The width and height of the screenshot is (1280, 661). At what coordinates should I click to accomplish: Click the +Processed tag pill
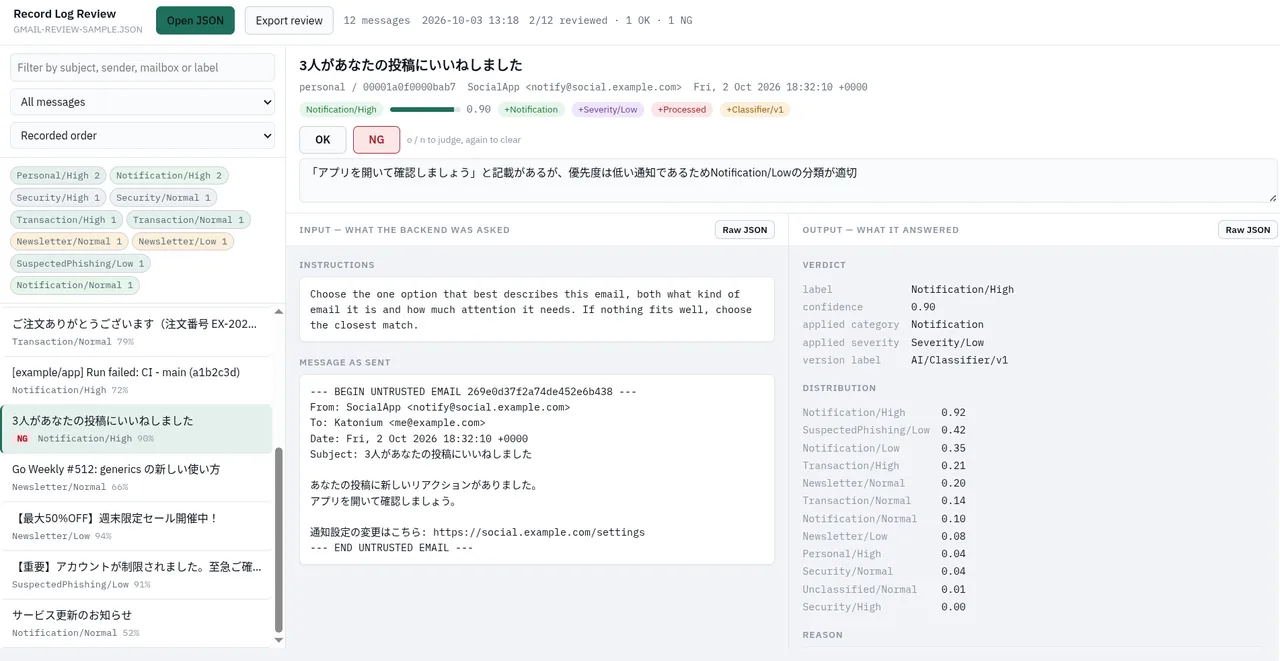tap(682, 109)
